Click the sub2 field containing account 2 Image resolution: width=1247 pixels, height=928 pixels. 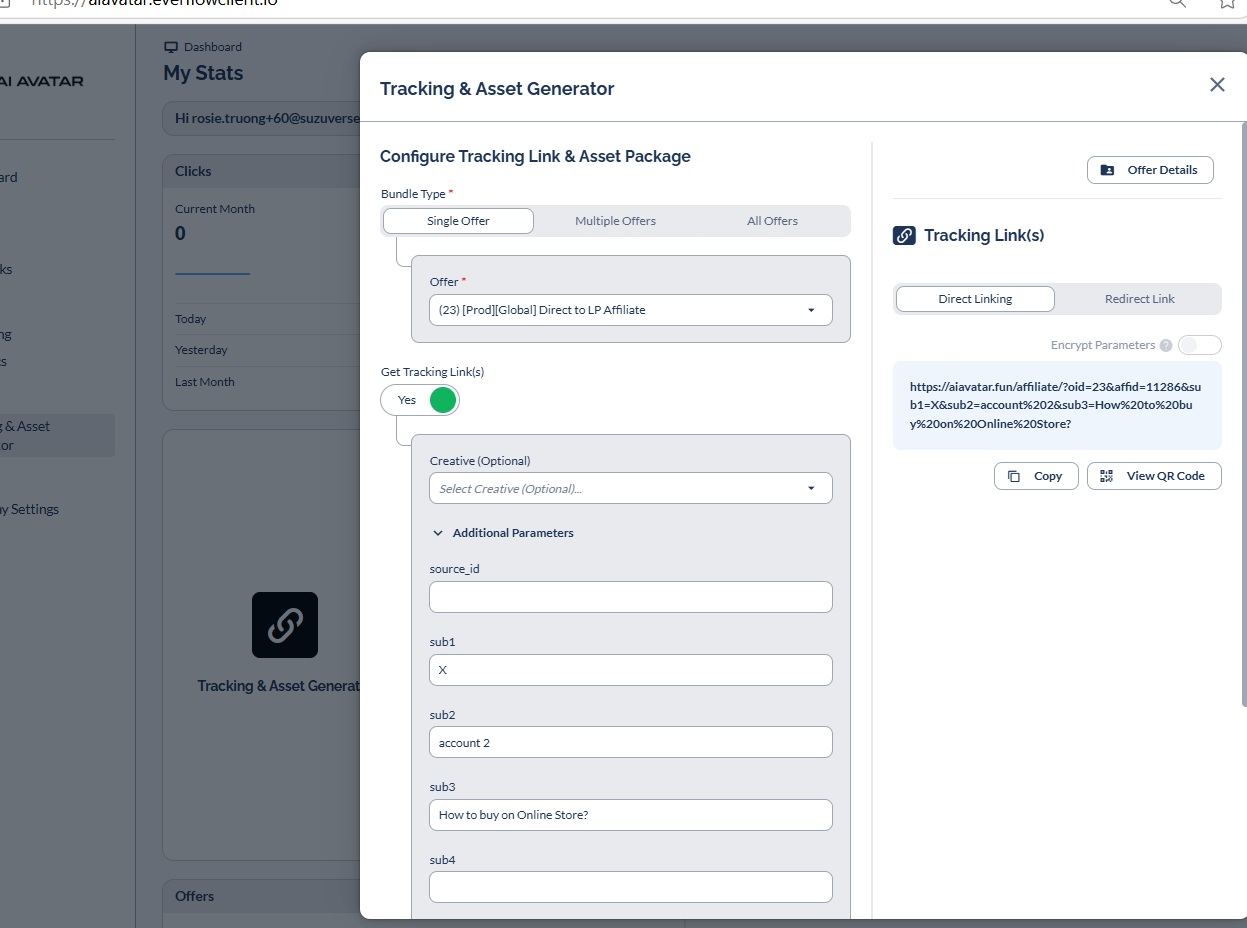pos(631,742)
